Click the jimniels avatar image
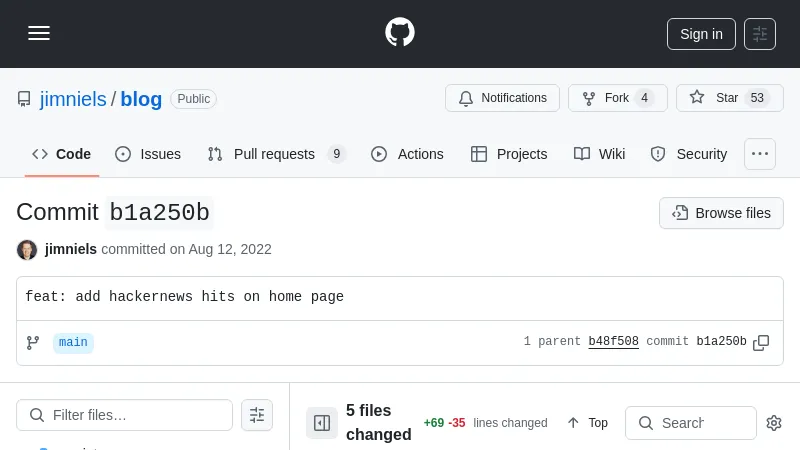This screenshot has width=800, height=450. 27,250
